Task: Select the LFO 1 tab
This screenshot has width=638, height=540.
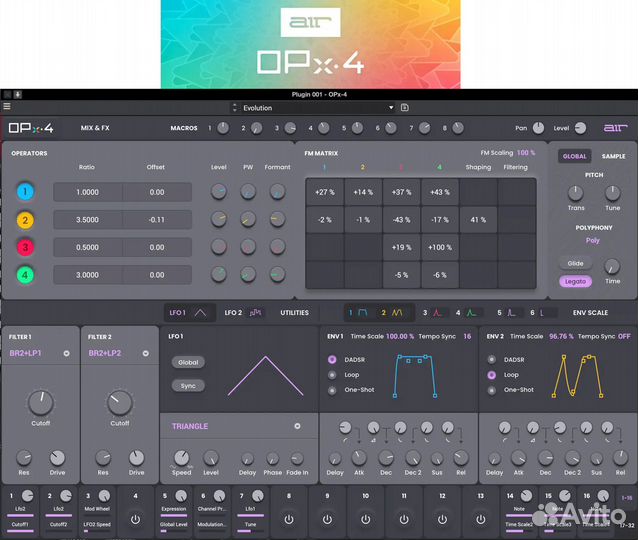Action: (x=189, y=313)
